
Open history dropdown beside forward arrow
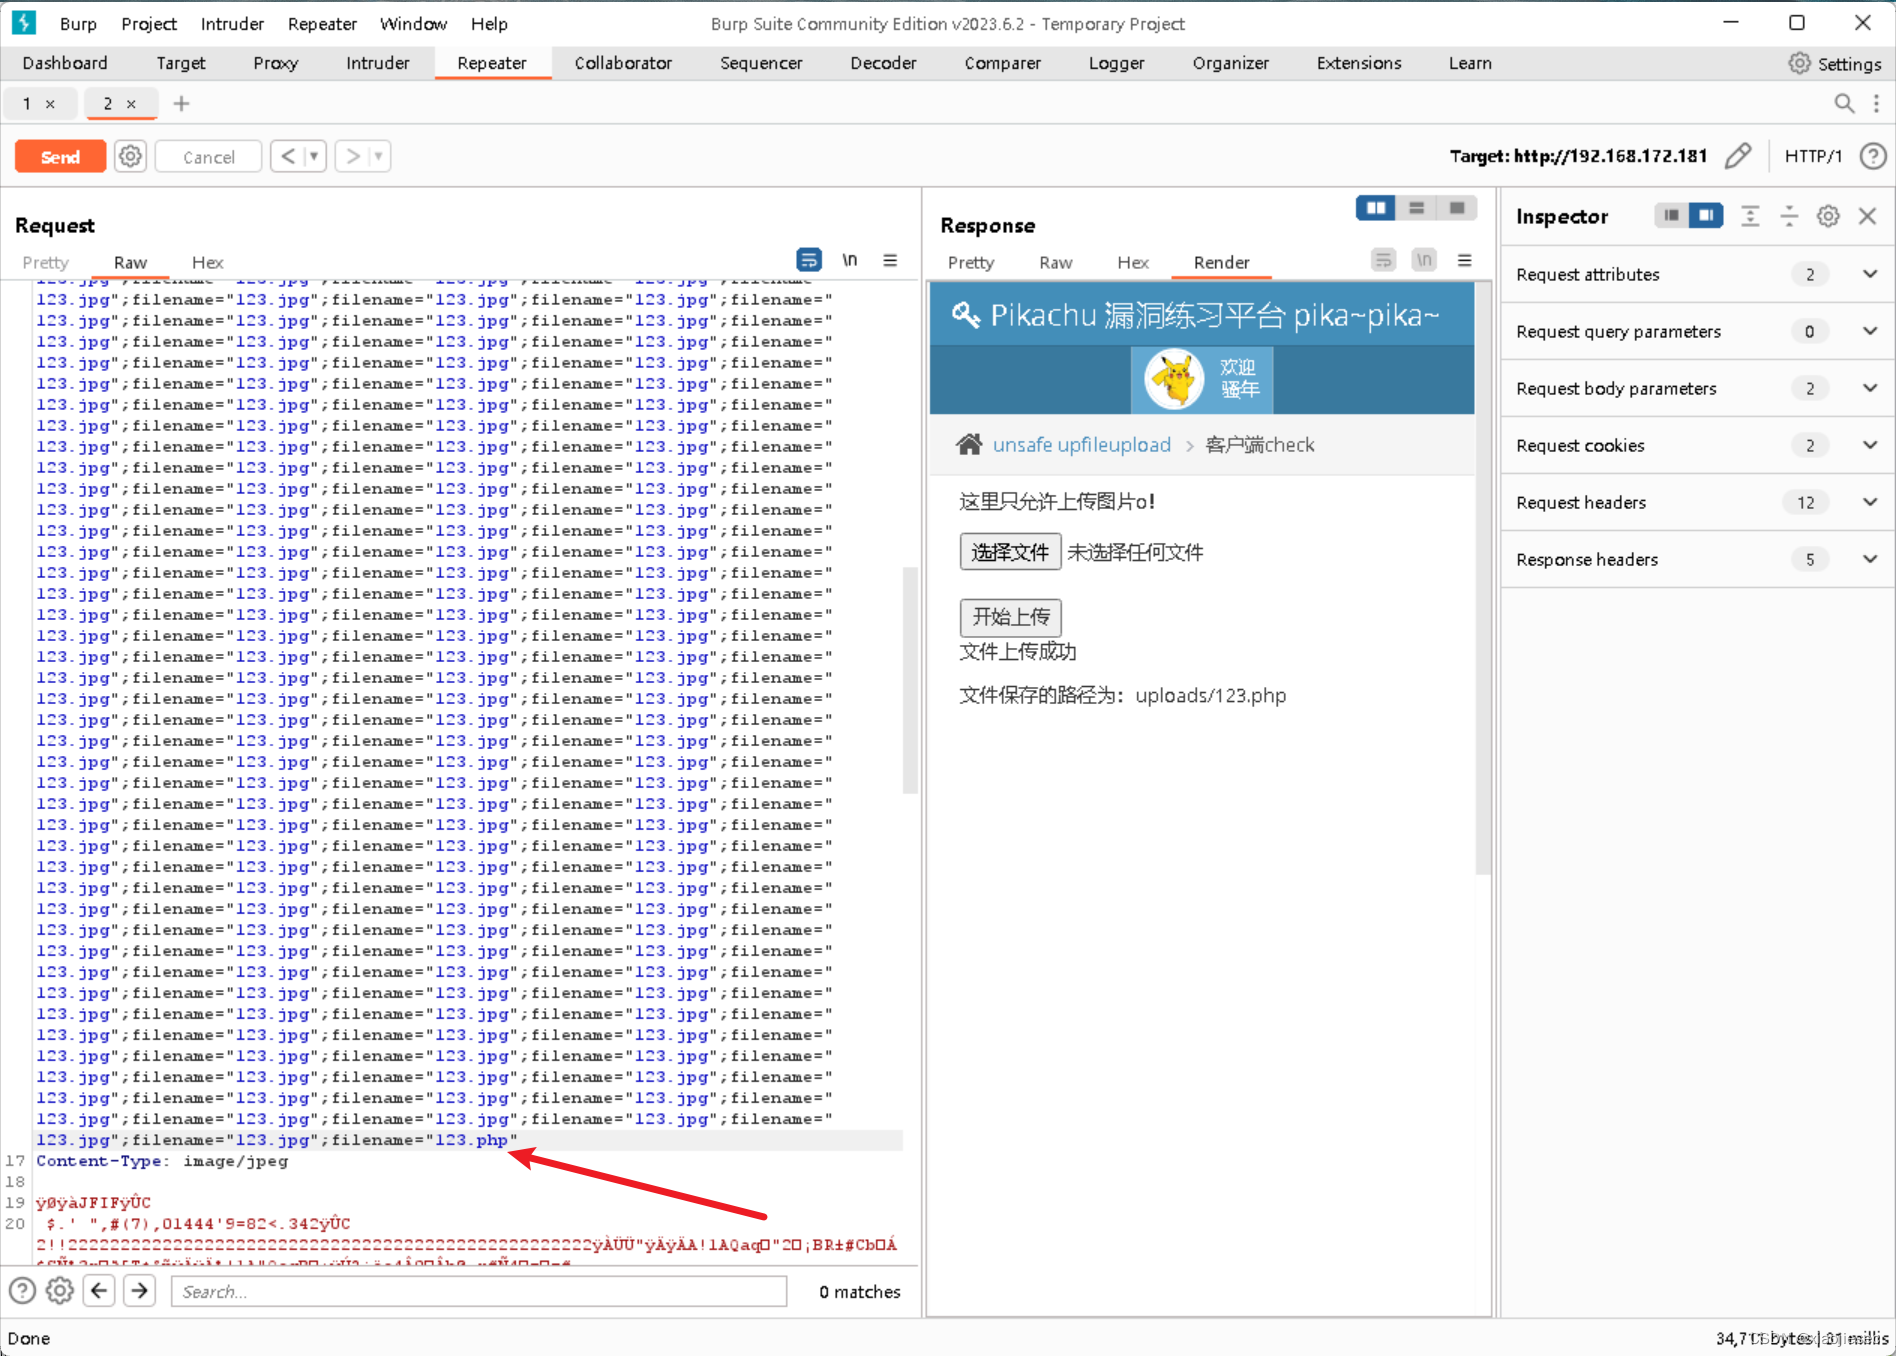(x=379, y=156)
